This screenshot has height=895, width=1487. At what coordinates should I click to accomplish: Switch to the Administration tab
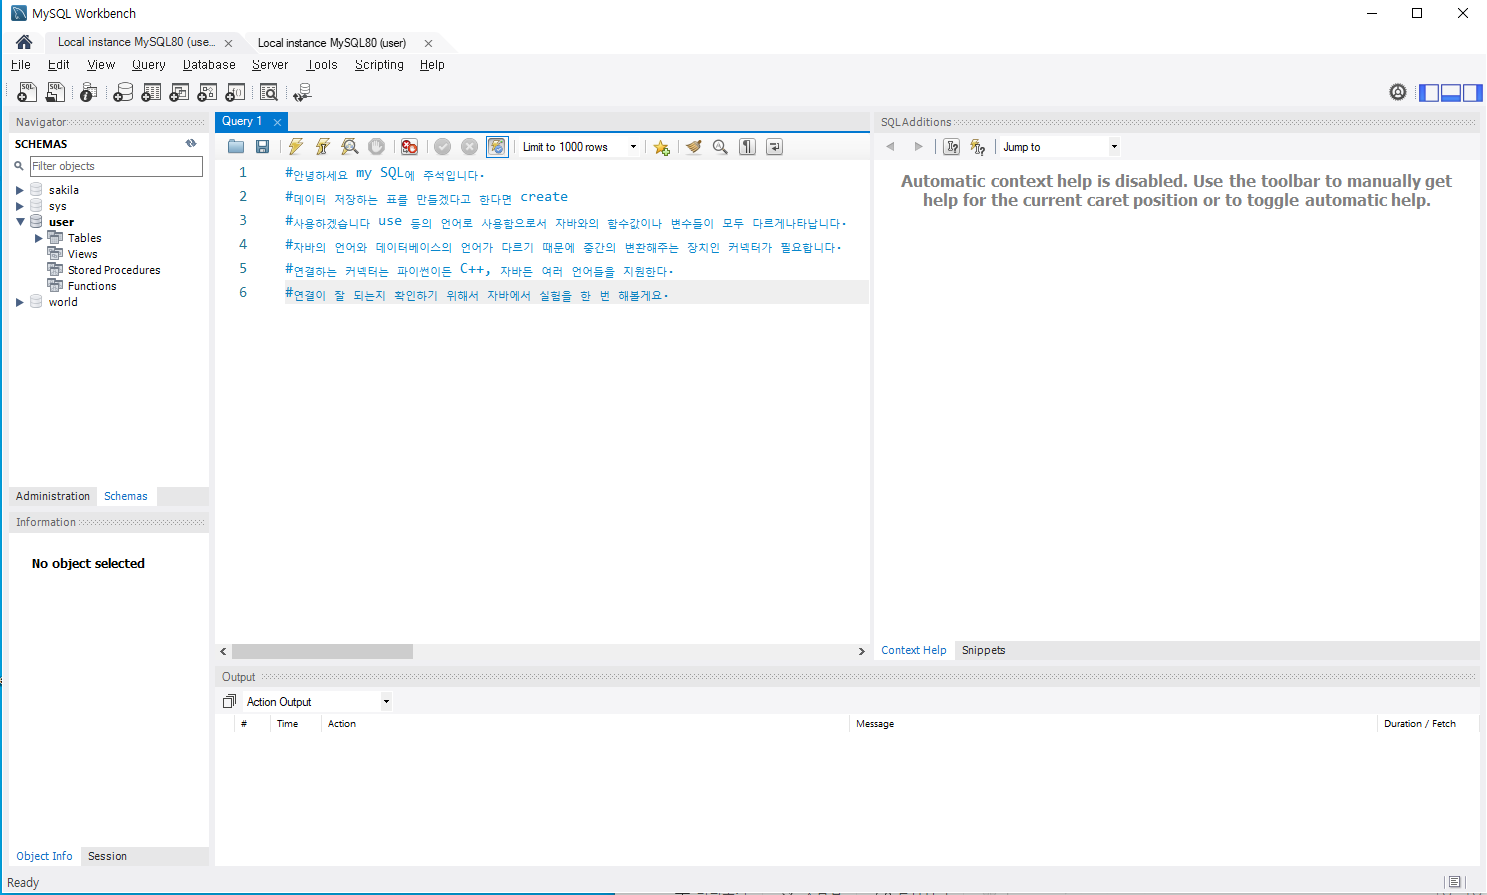(x=53, y=496)
